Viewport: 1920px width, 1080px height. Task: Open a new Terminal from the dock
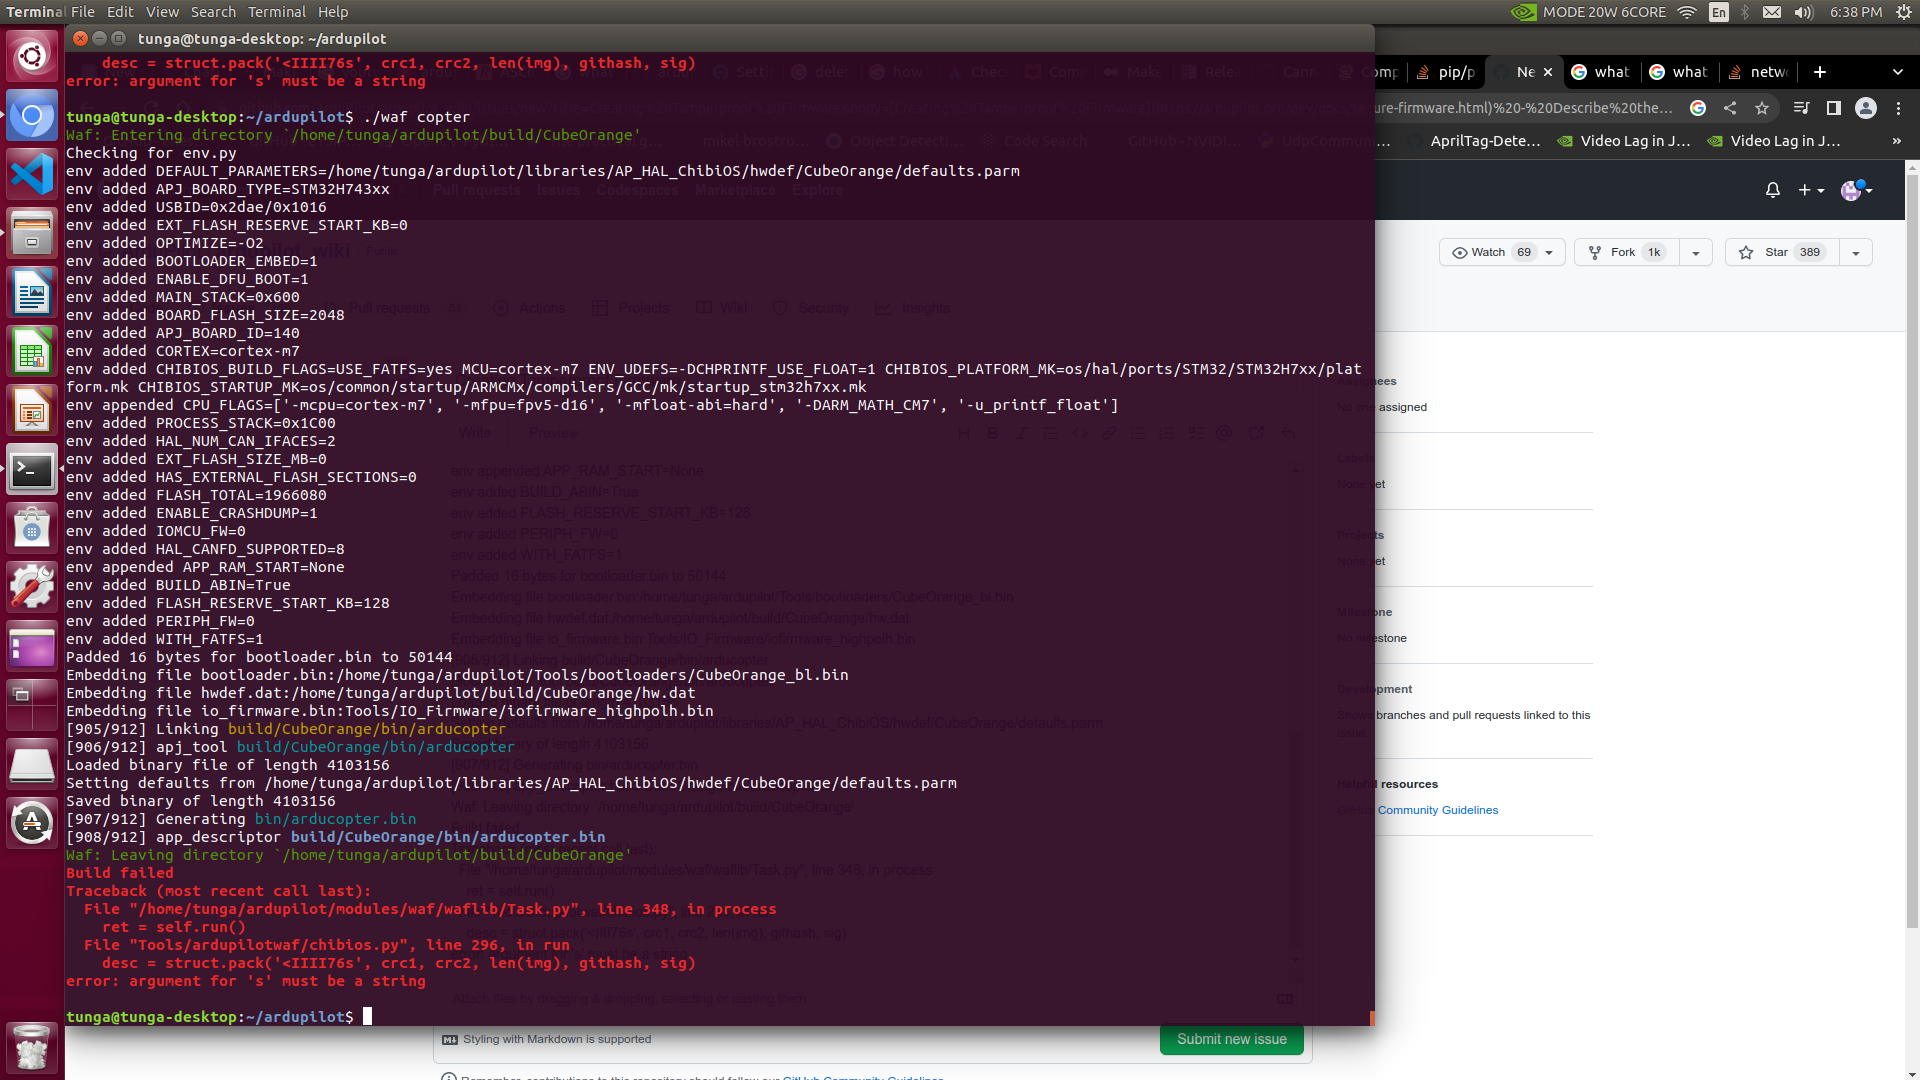31,470
